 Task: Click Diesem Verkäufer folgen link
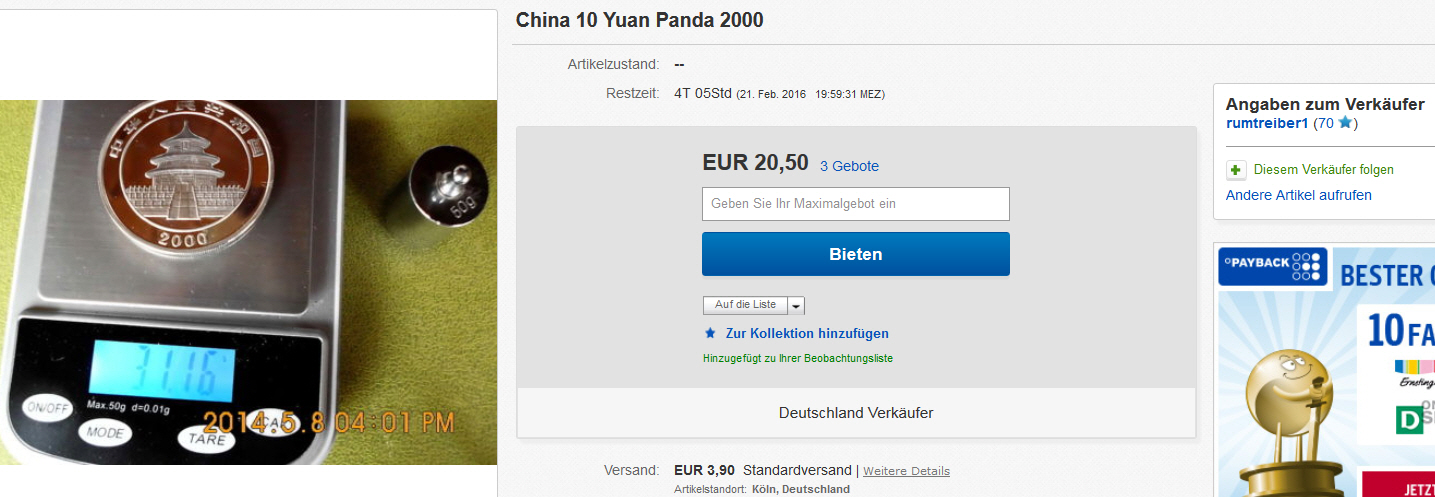tap(1323, 170)
